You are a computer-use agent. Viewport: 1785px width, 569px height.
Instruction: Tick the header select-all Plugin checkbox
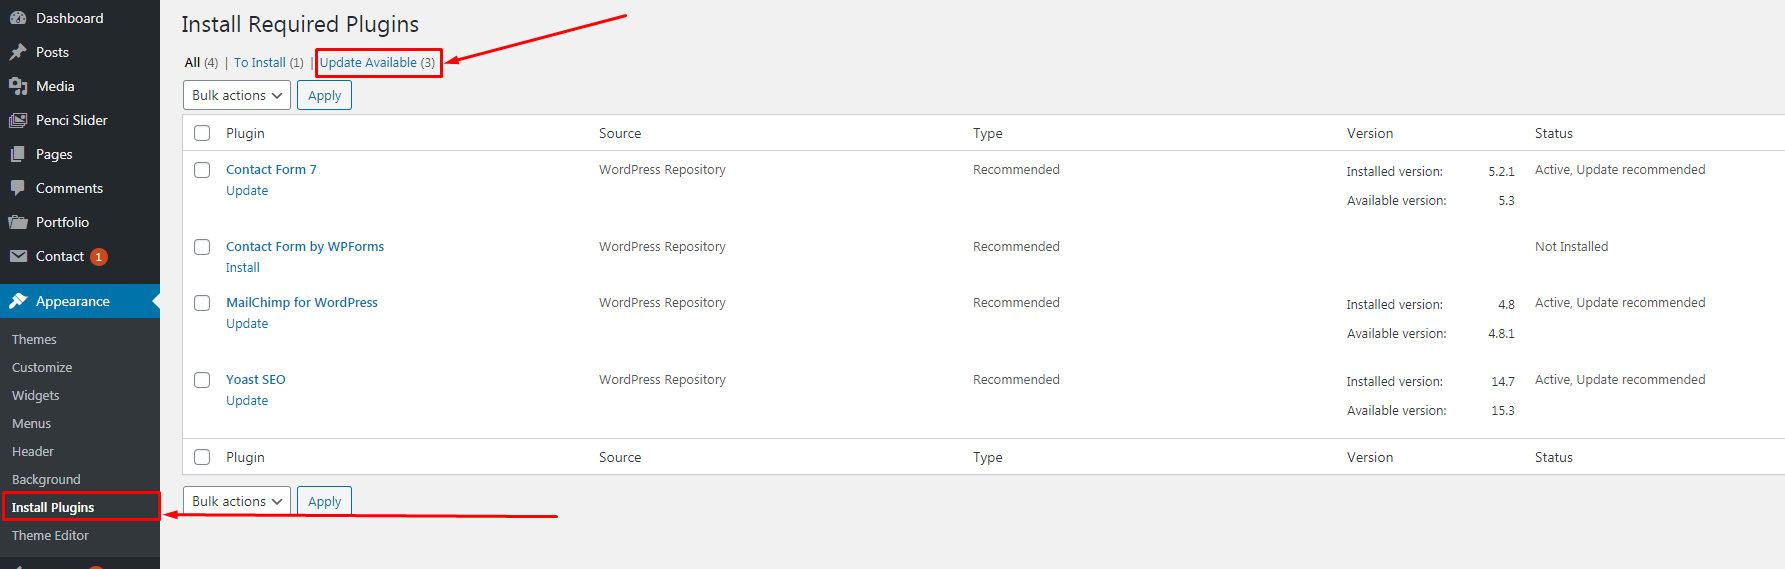202,133
